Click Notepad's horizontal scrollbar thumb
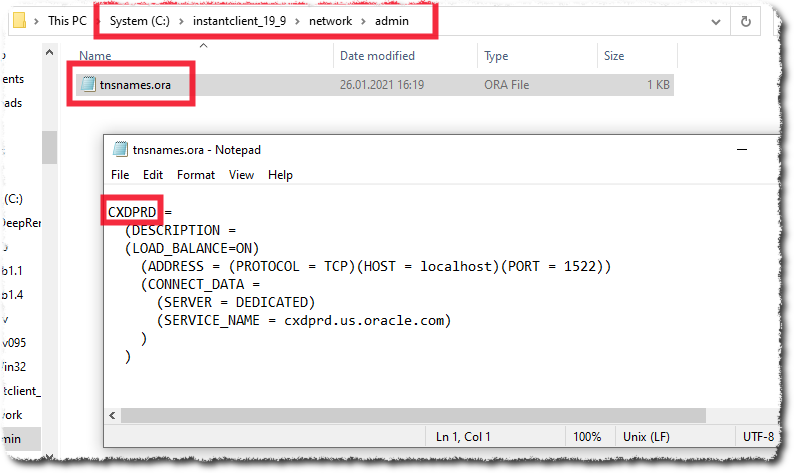This screenshot has height=473, width=794. [400, 415]
